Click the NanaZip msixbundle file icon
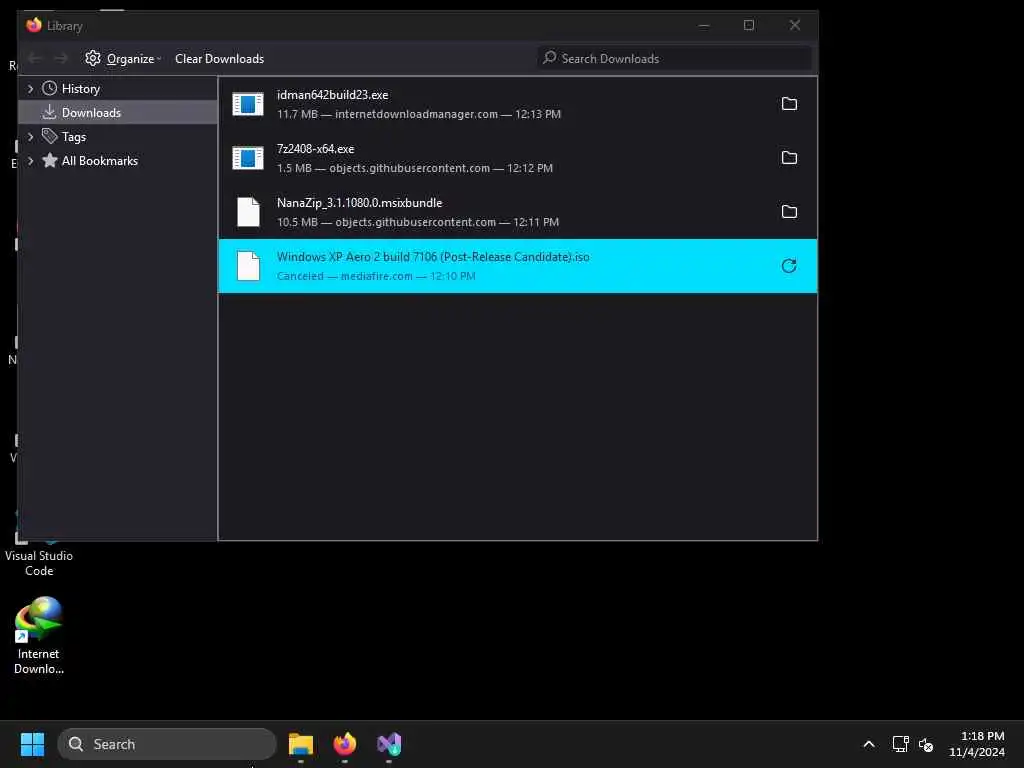 (x=248, y=212)
